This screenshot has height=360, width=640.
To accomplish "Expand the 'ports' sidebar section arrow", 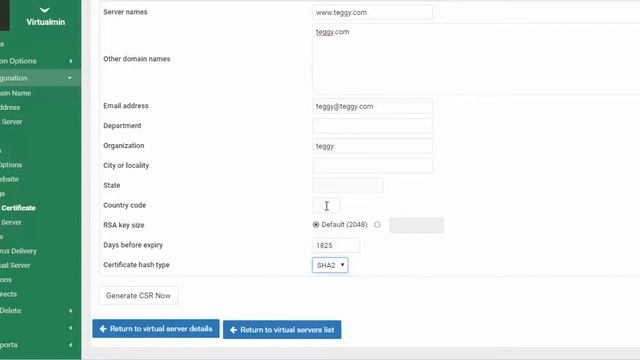I will (x=71, y=345).
